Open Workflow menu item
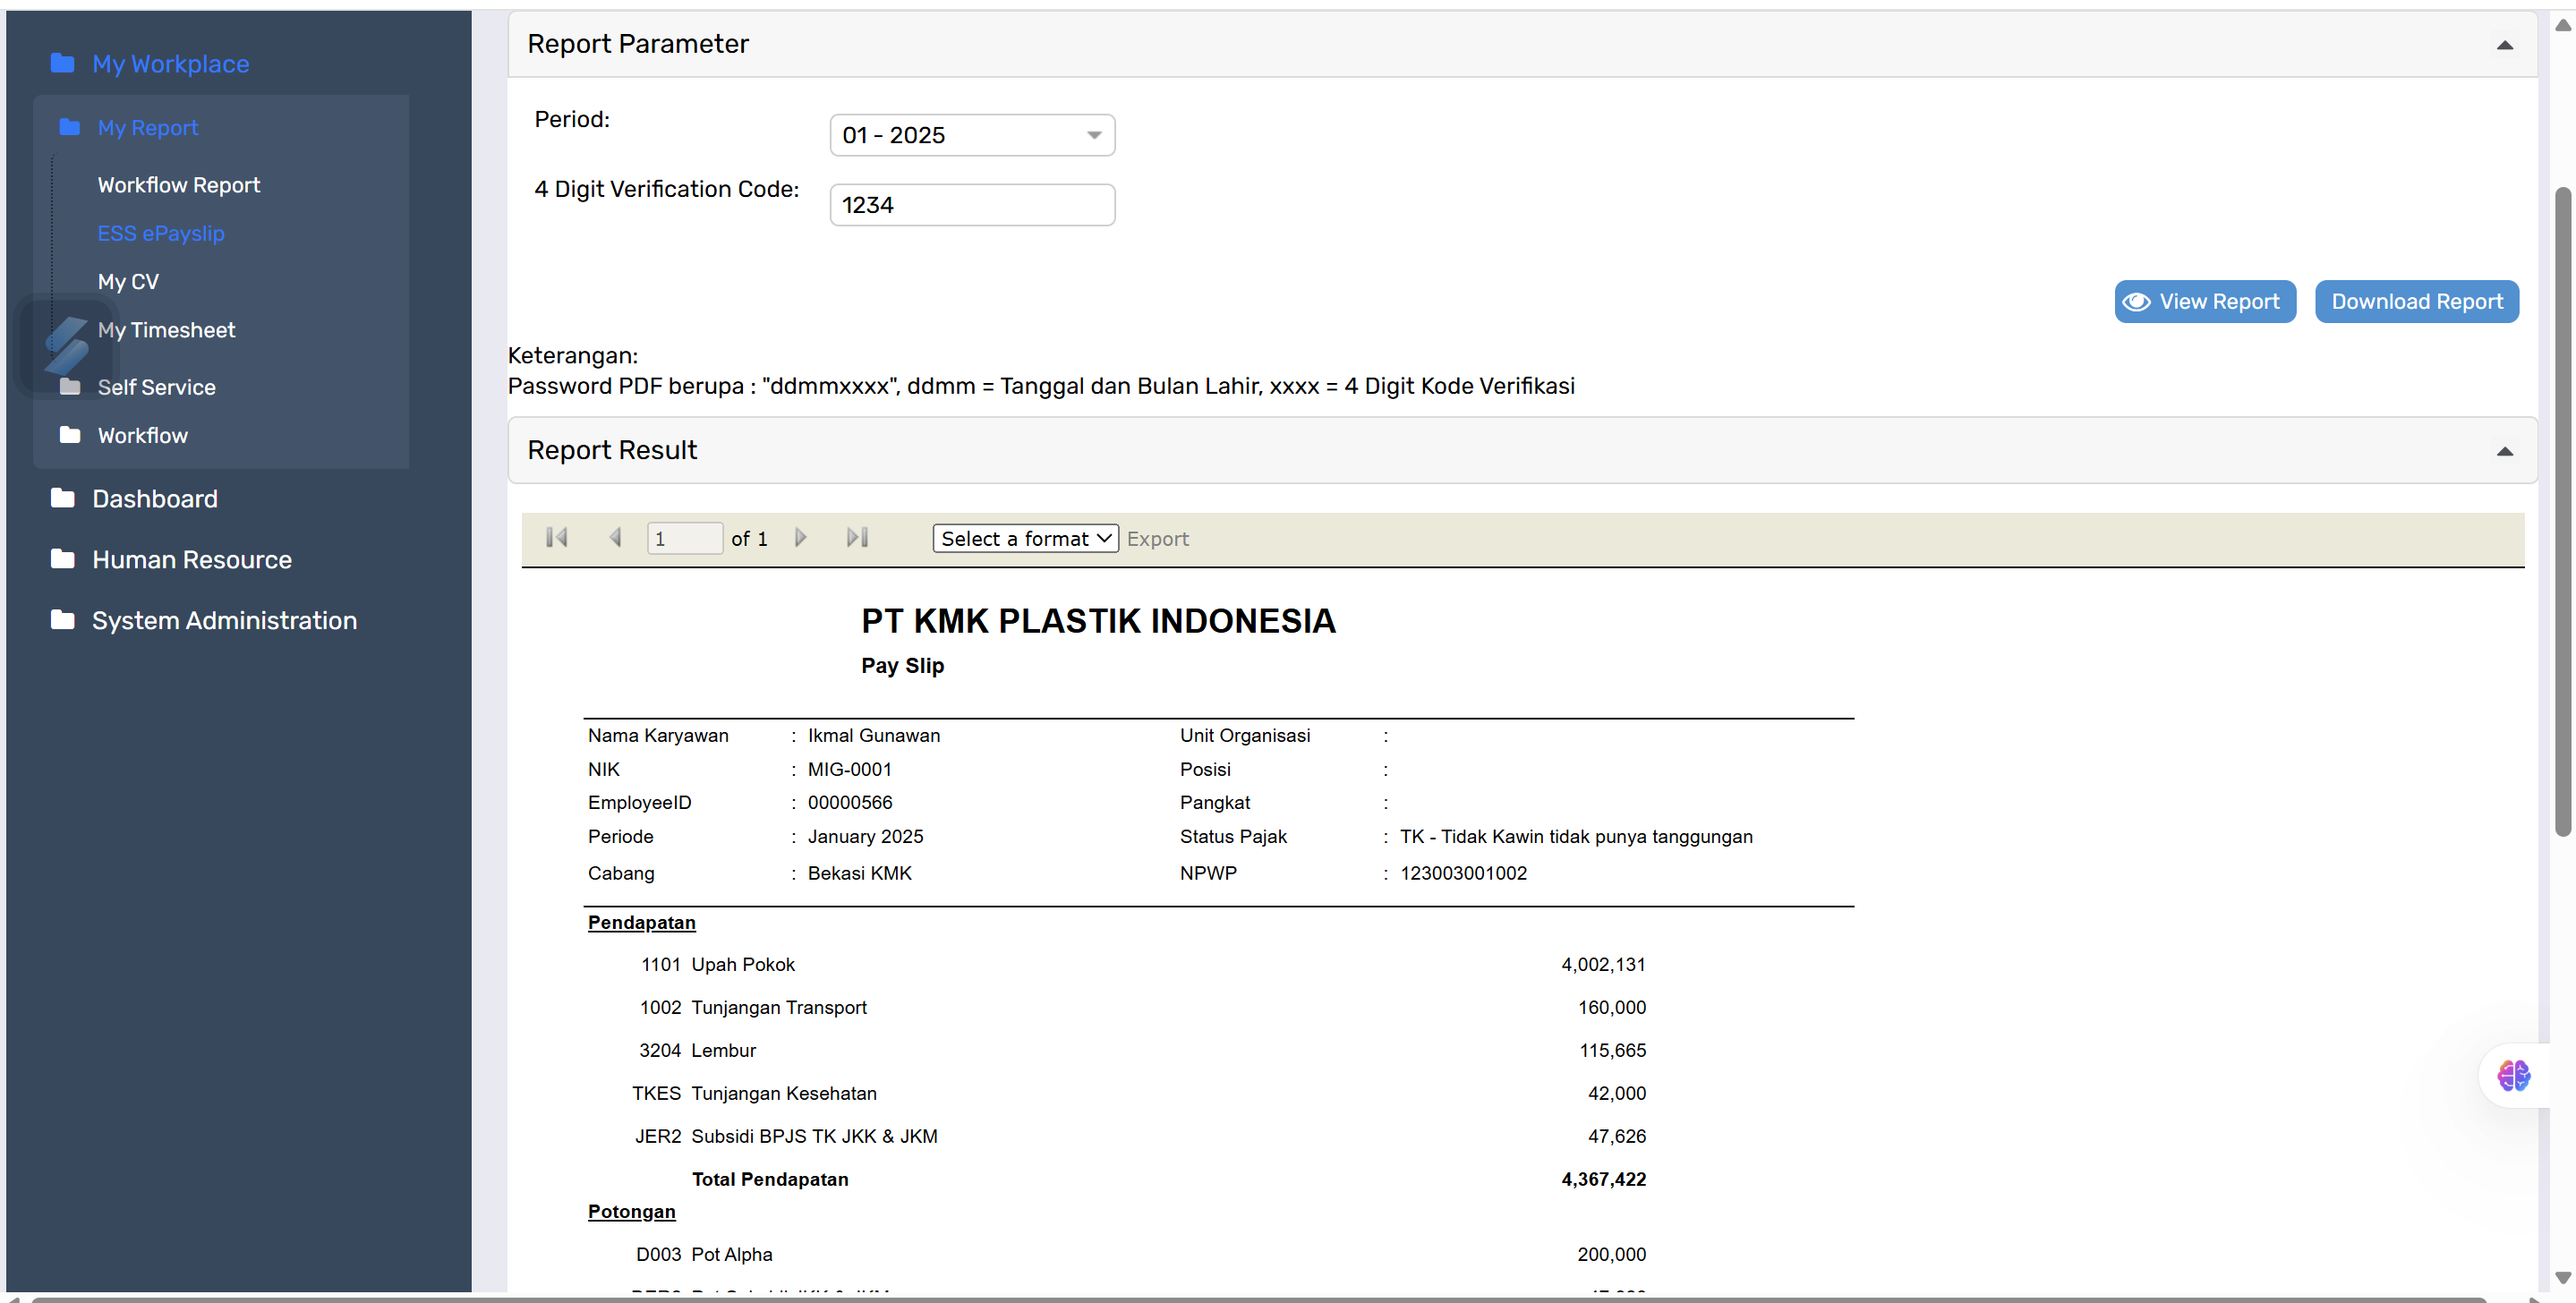Viewport: 2576px width, 1303px height. (142, 435)
